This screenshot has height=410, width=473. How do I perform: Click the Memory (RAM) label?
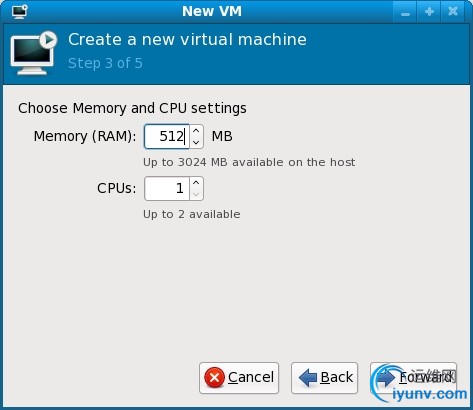(85, 136)
